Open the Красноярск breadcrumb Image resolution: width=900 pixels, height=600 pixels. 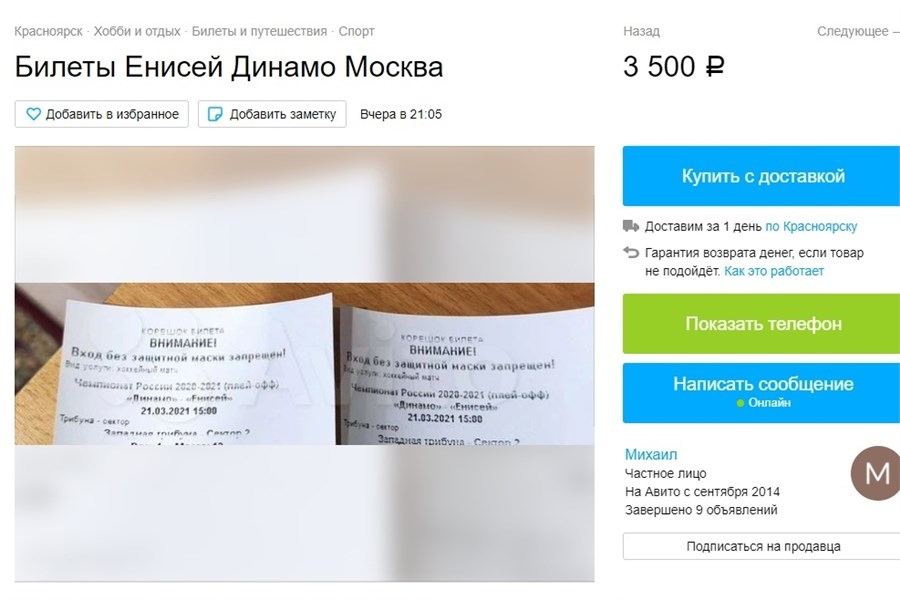(48, 32)
